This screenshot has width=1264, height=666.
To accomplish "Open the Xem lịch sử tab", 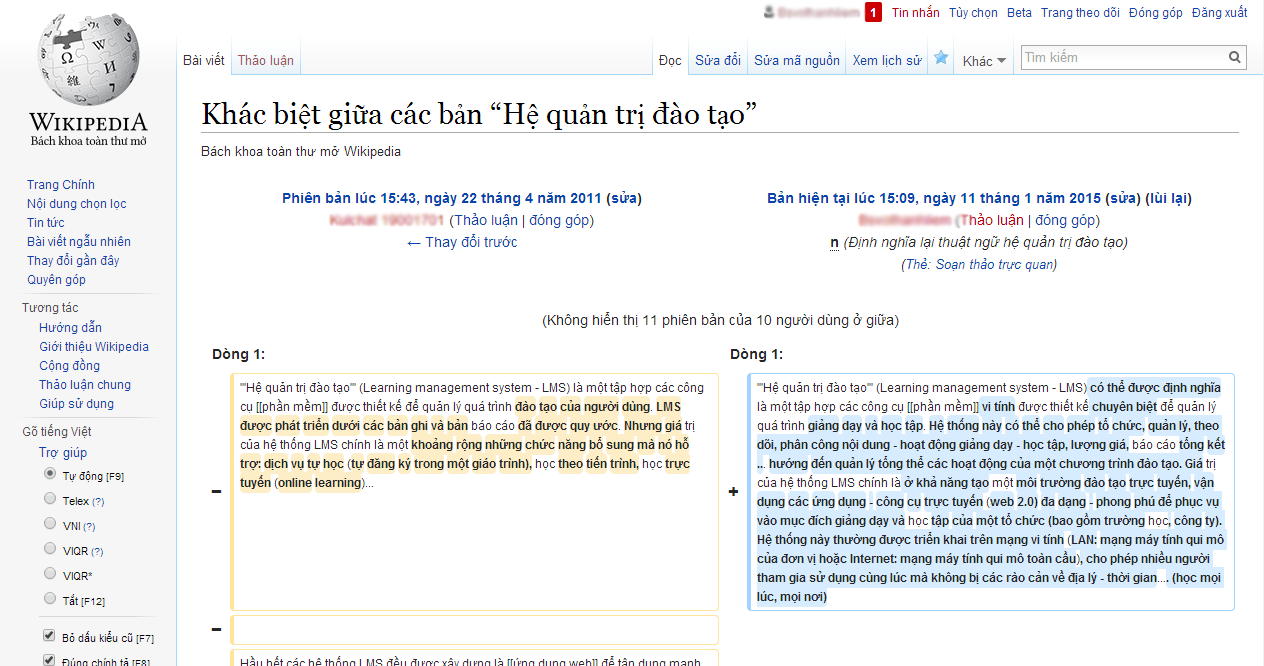I will click(x=887, y=61).
